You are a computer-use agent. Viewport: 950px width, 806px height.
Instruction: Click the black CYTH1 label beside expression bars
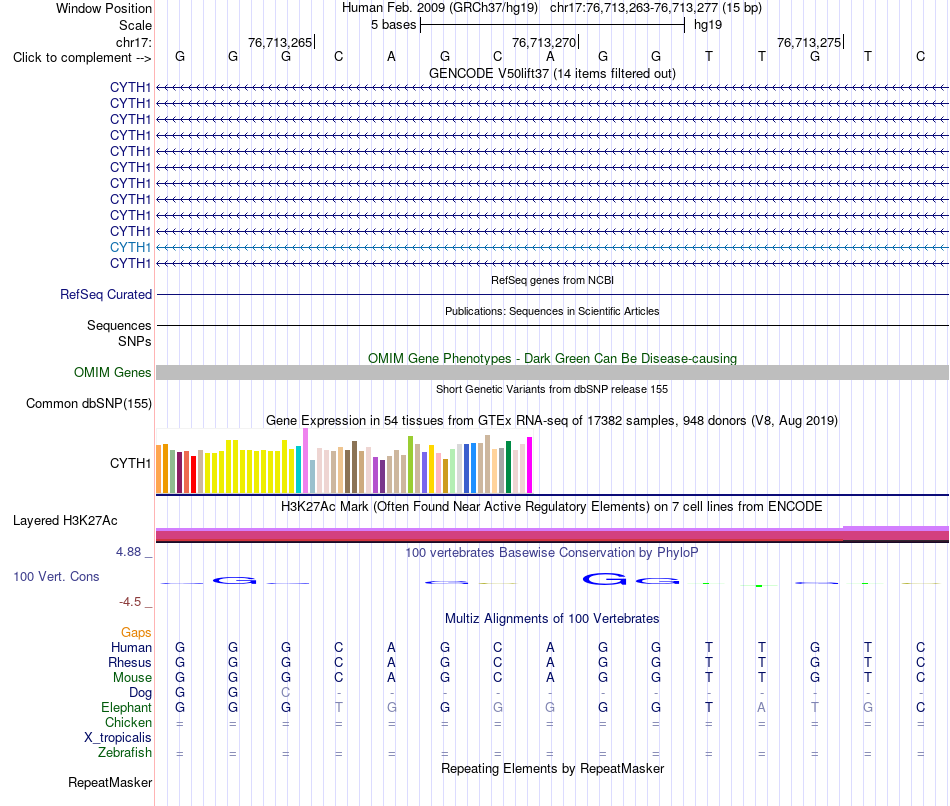click(x=130, y=463)
